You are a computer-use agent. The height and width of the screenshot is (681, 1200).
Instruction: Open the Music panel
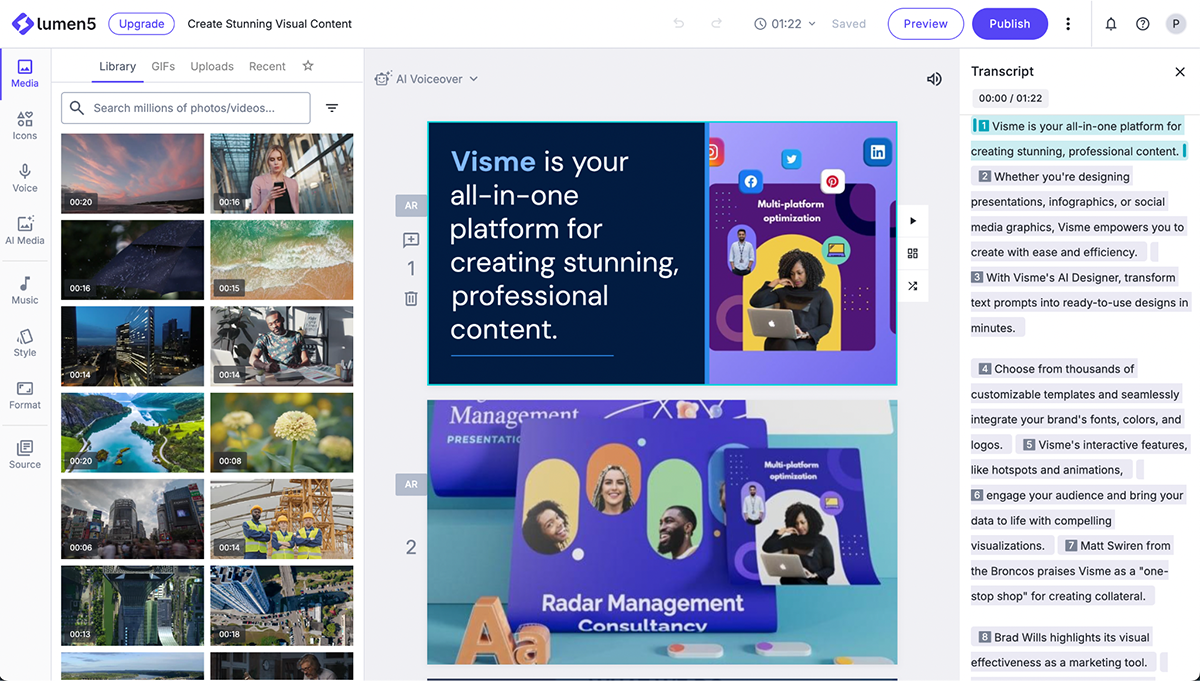point(24,290)
